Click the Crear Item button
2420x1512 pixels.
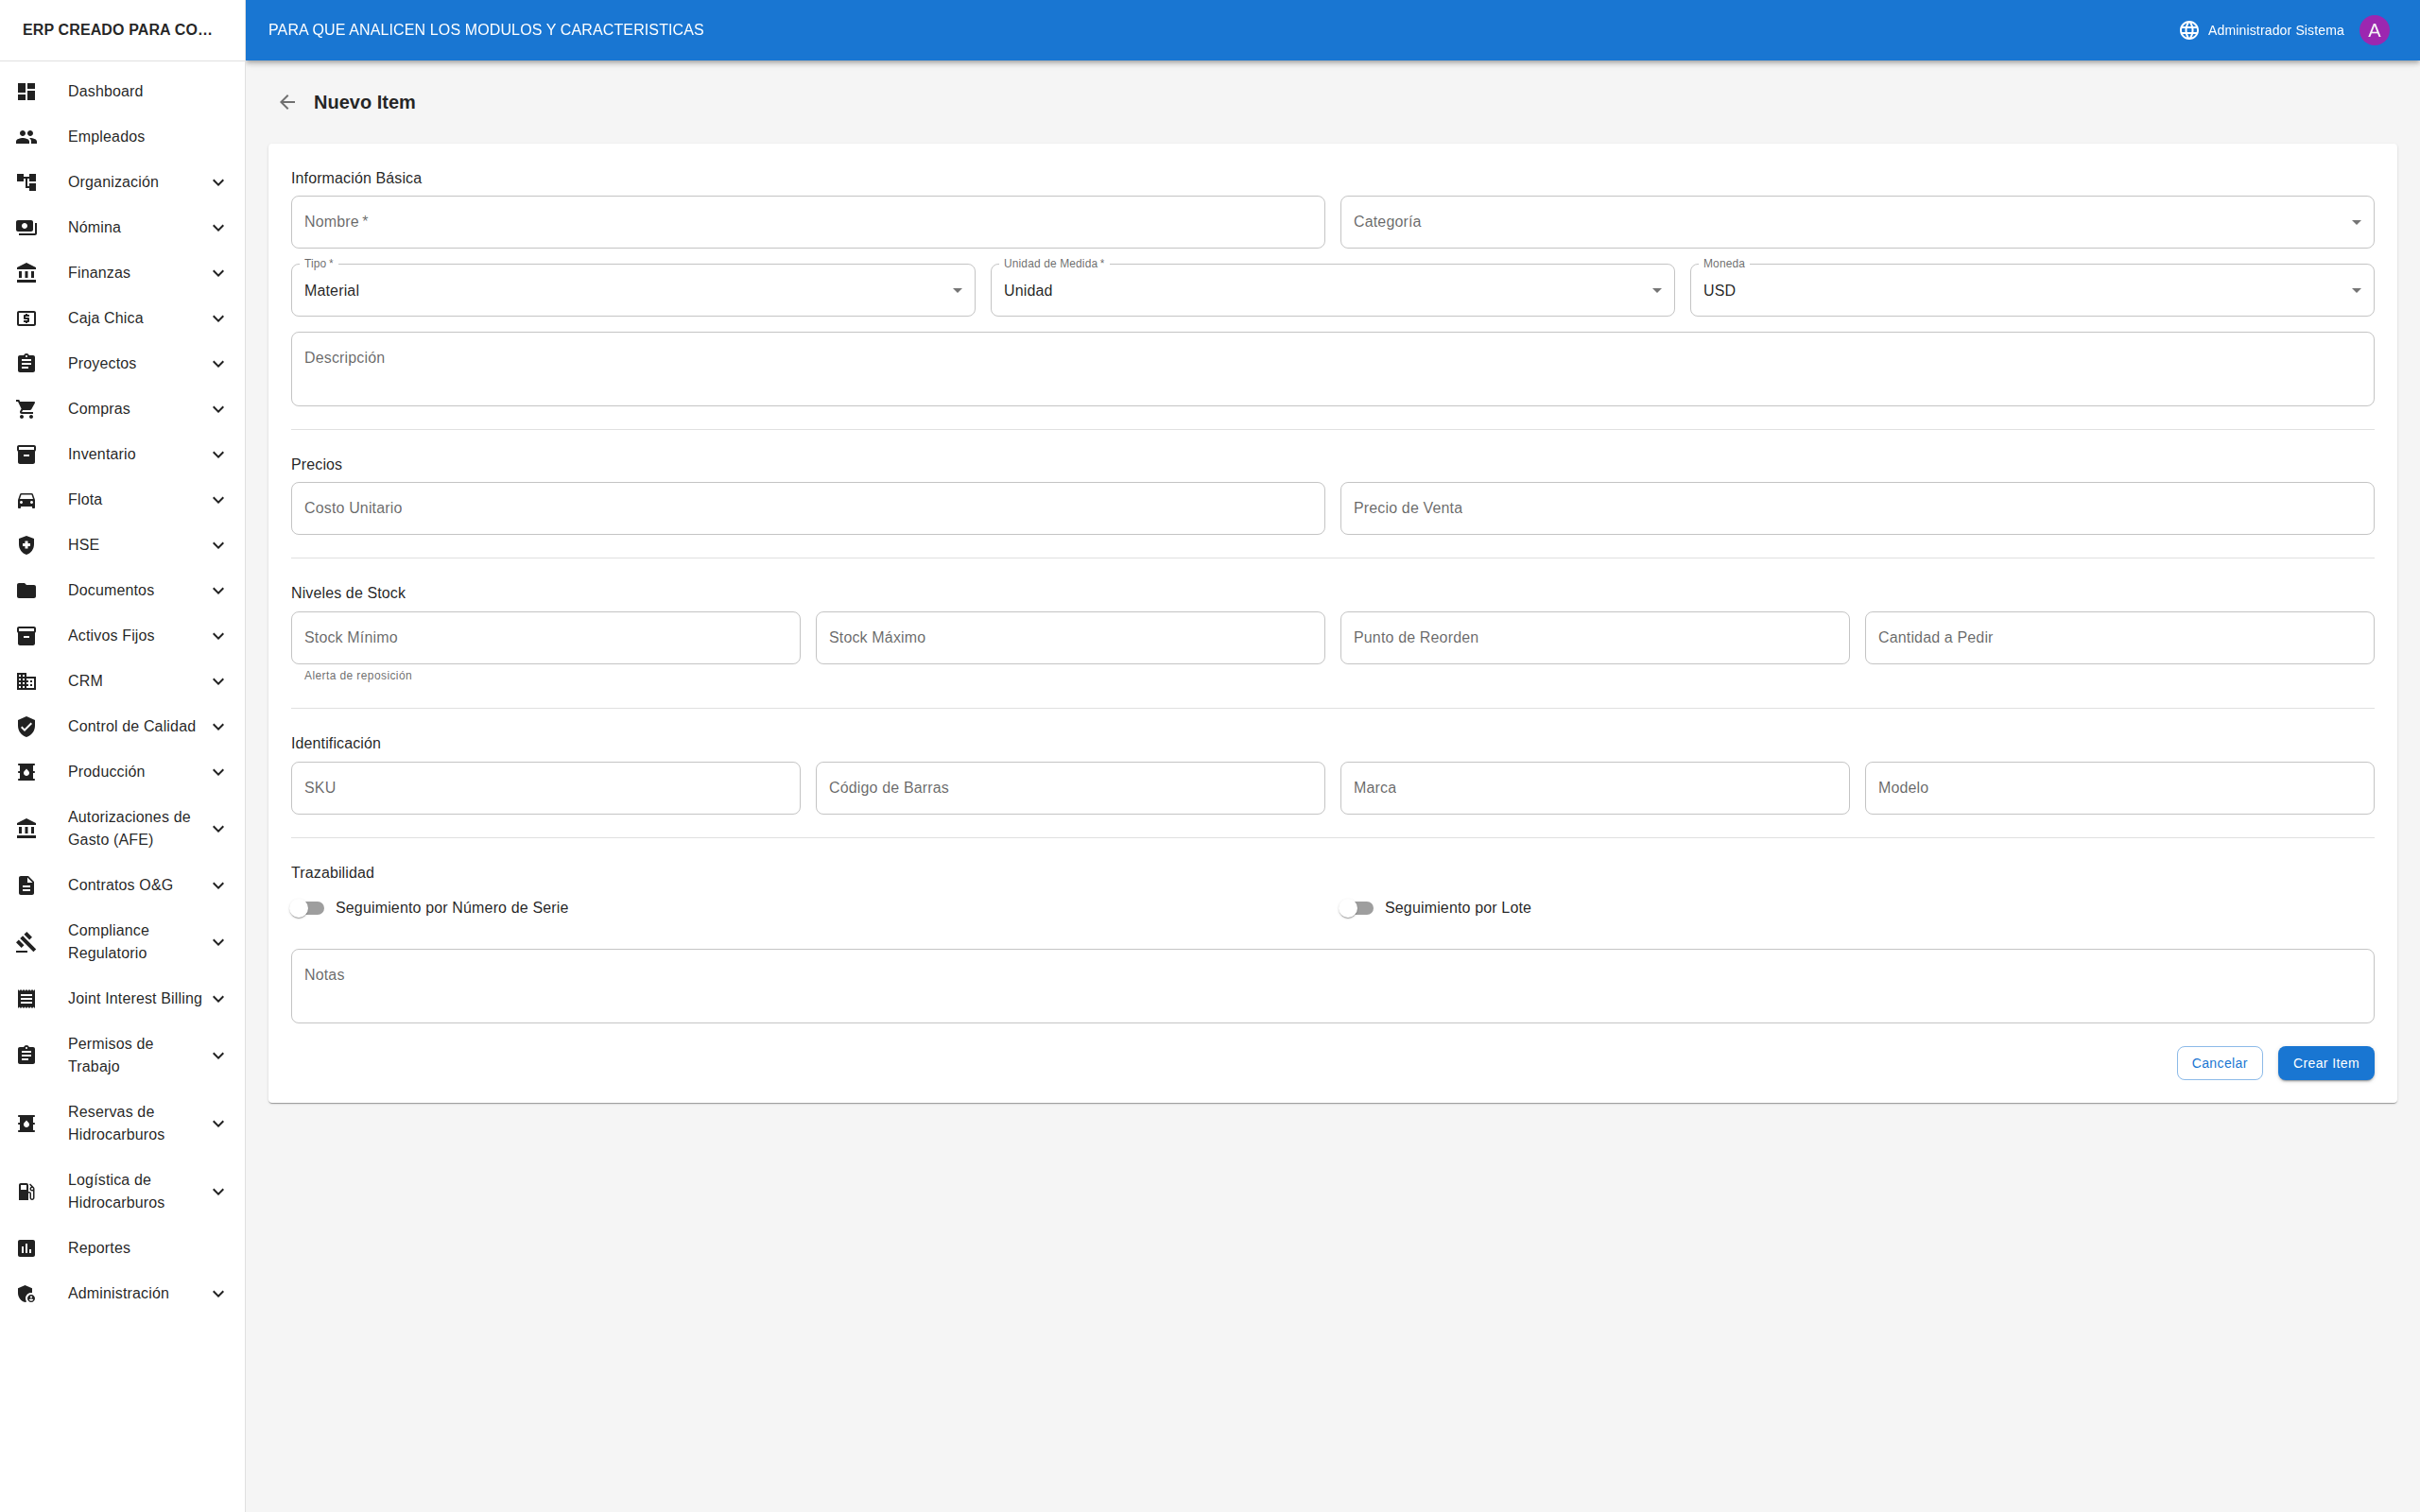pos(2325,1063)
